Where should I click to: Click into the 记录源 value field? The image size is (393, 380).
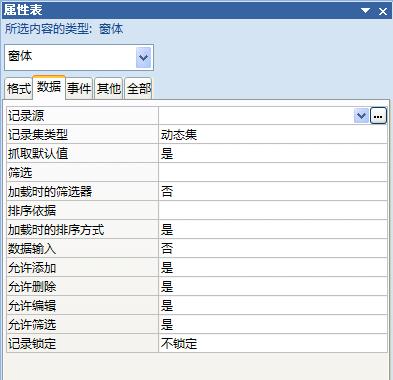point(256,116)
